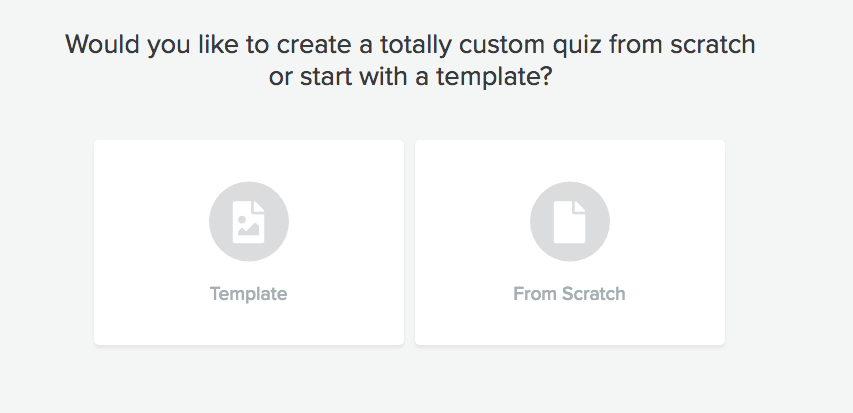Open the From Scratch quiz creation choice
Viewport: 853px width, 413px height.
569,242
